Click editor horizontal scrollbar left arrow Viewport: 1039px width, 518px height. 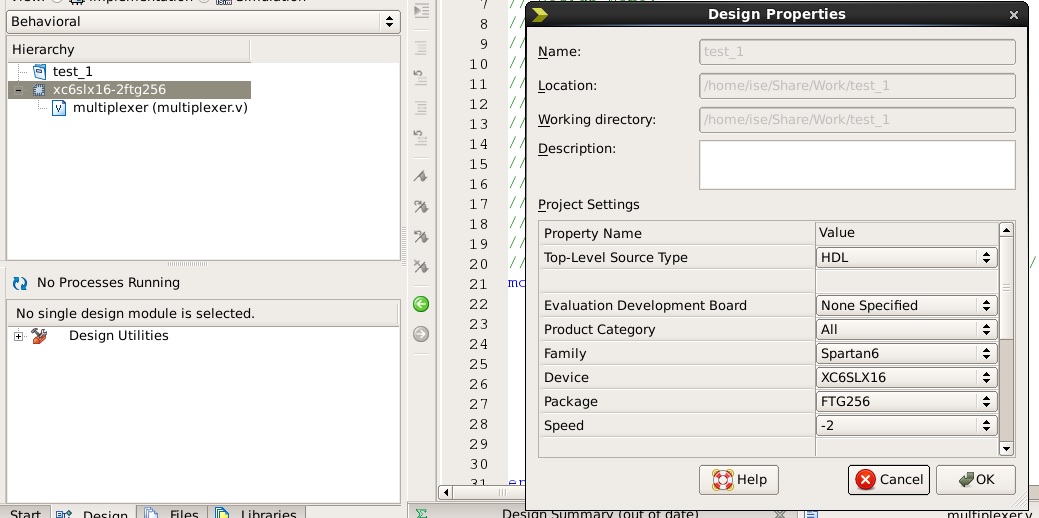click(446, 492)
